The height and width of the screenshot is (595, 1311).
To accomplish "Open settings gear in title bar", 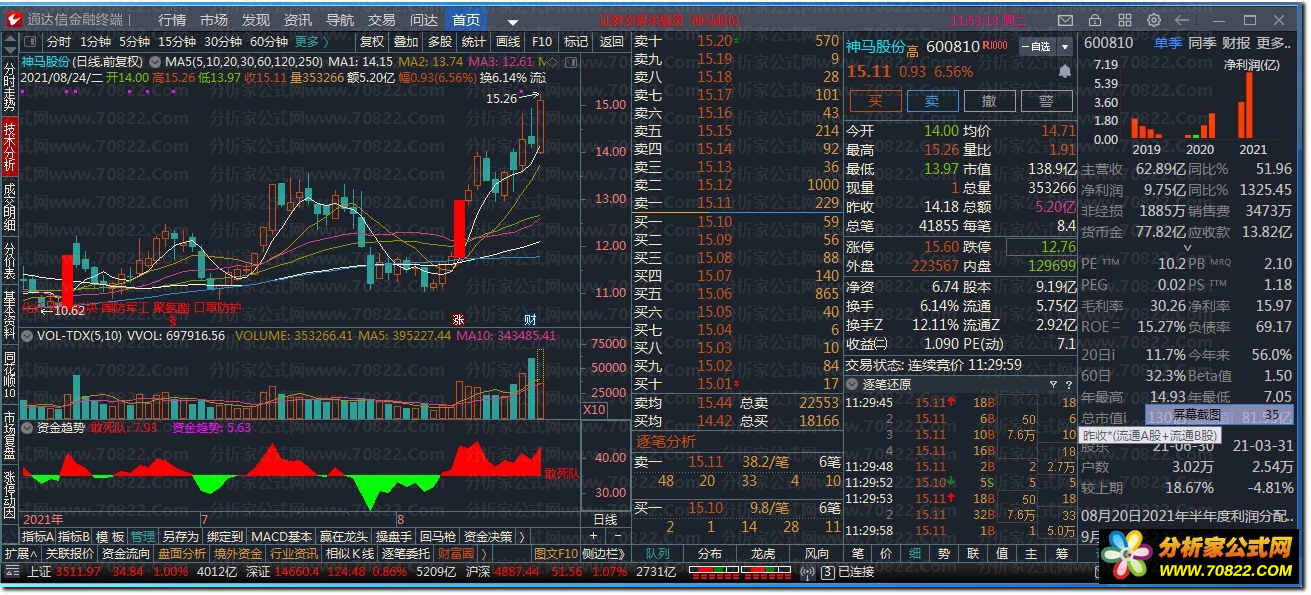I will [1155, 20].
